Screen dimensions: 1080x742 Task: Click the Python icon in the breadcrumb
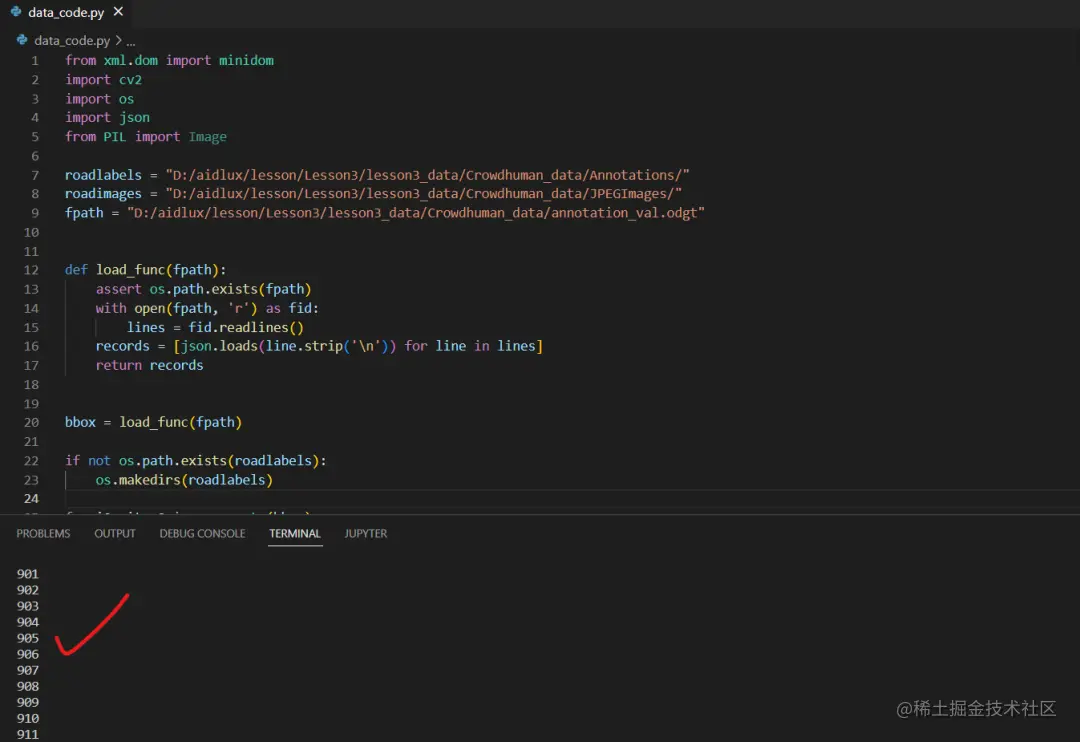22,40
